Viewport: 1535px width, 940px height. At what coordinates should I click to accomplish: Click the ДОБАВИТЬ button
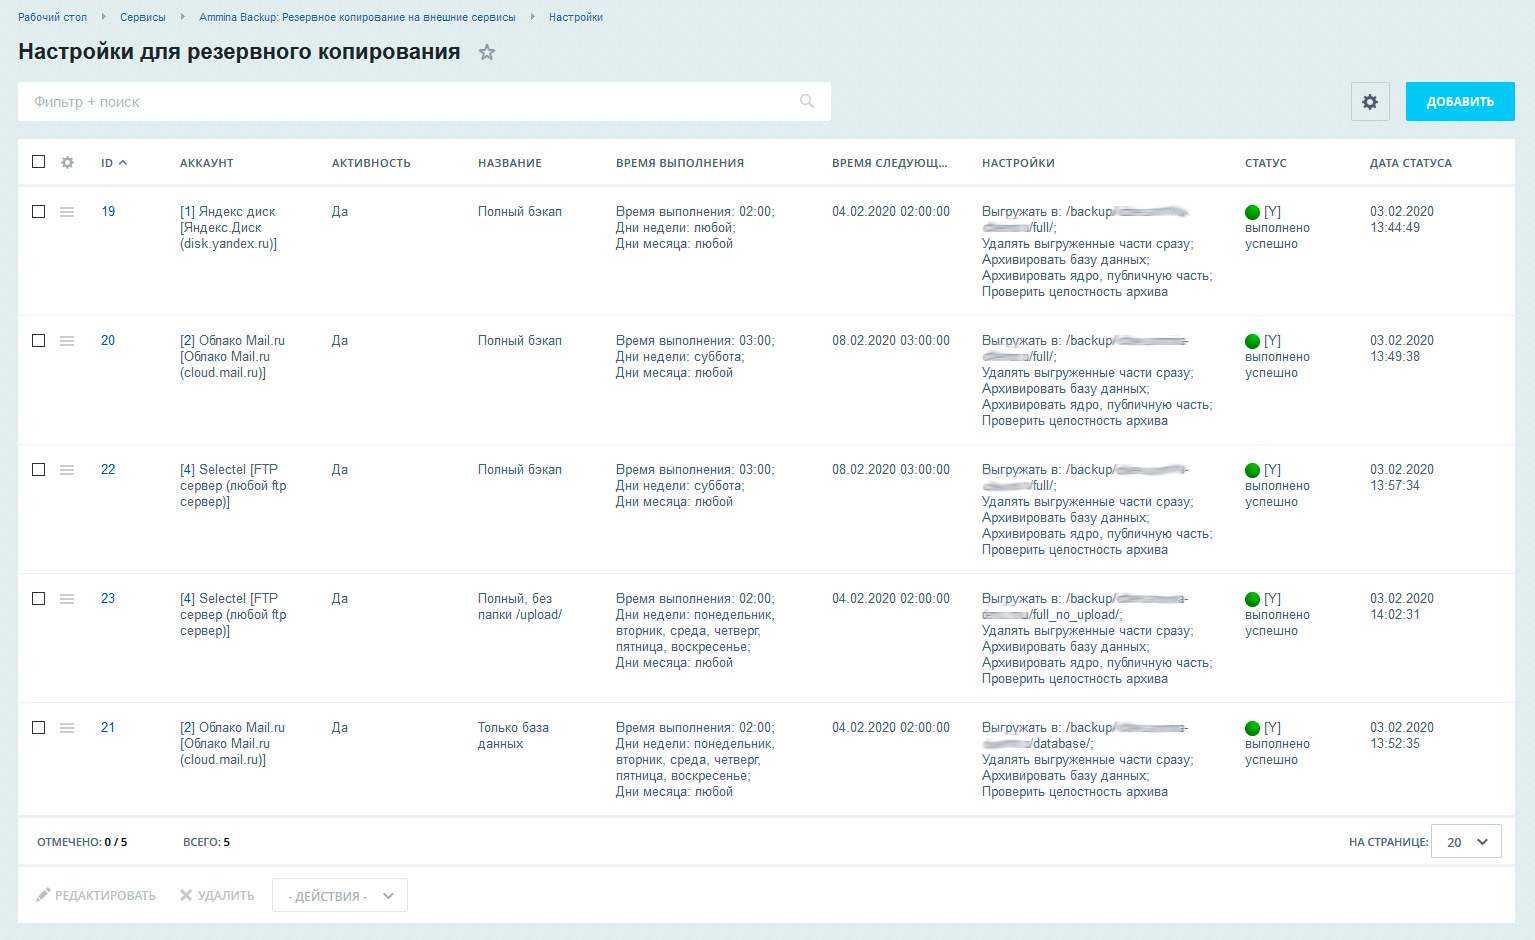1459,101
